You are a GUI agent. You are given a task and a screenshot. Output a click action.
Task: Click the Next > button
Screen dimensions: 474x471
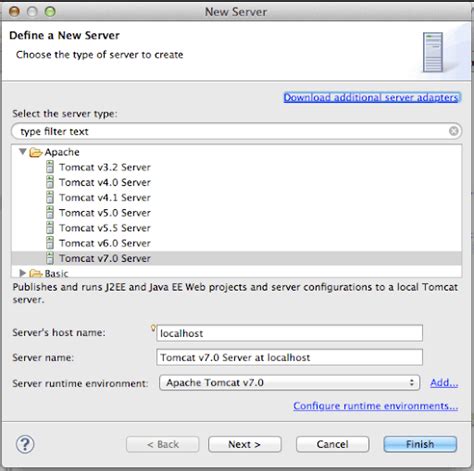245,444
